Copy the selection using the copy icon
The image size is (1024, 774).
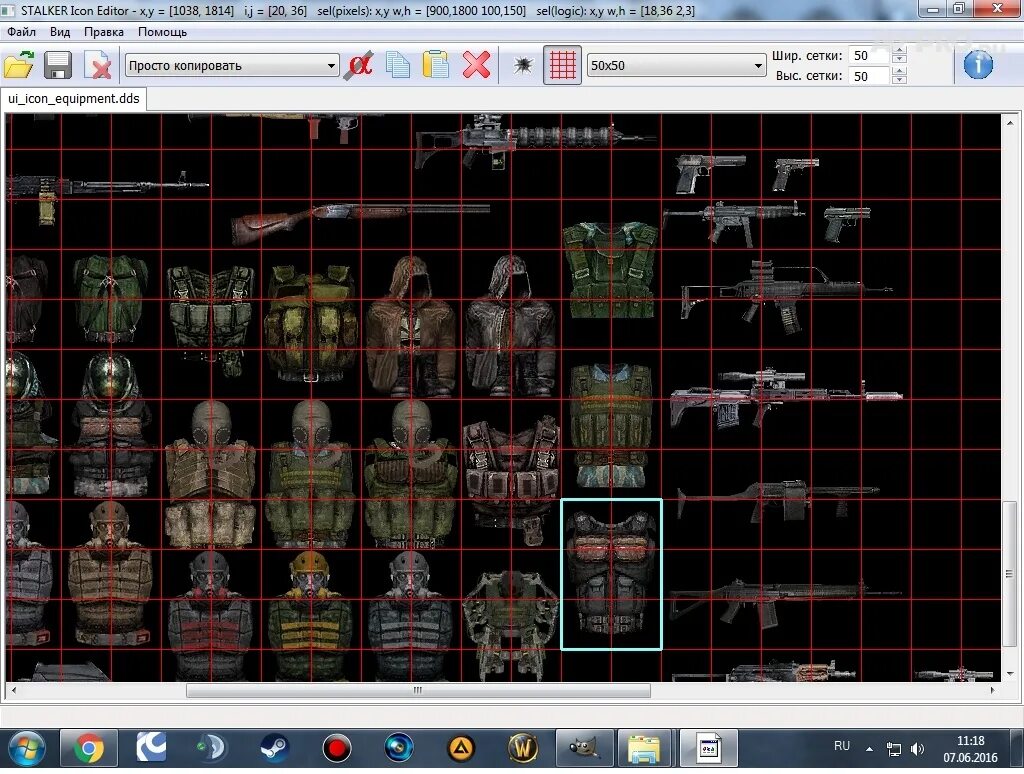pyautogui.click(x=398, y=65)
